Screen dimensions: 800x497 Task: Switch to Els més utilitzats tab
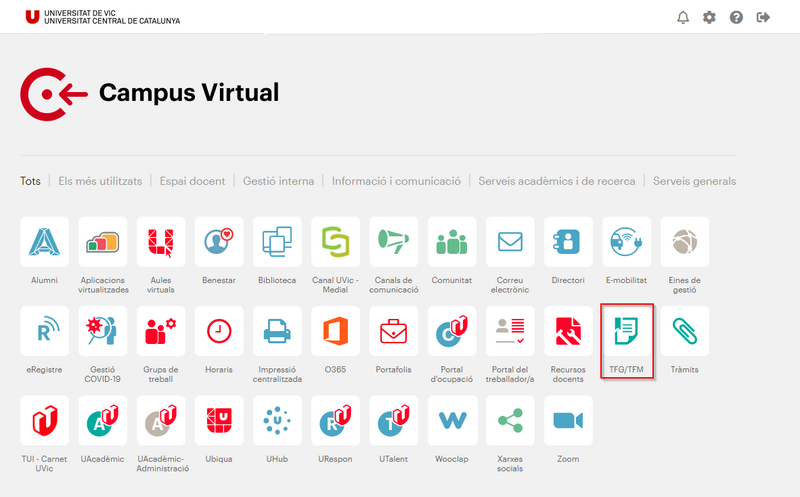pyautogui.click(x=100, y=181)
